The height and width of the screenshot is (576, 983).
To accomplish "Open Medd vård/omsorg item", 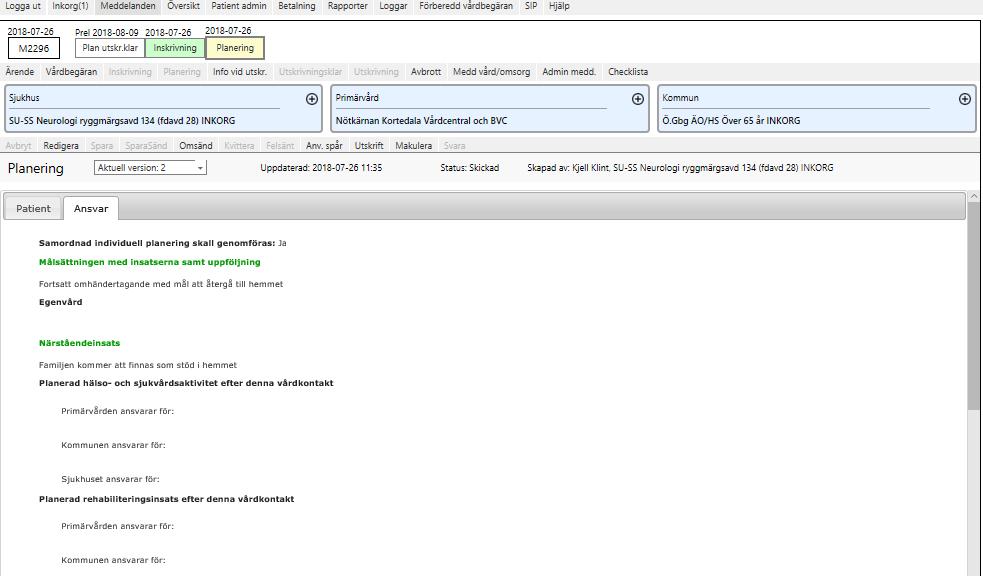I will tap(492, 72).
